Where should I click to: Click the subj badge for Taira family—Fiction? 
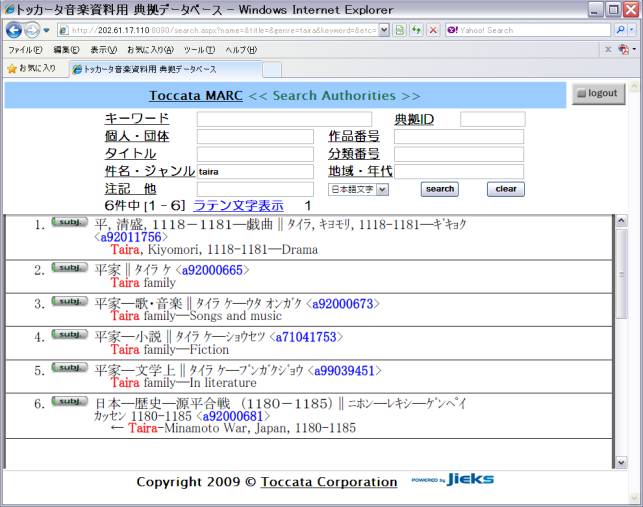(70, 334)
